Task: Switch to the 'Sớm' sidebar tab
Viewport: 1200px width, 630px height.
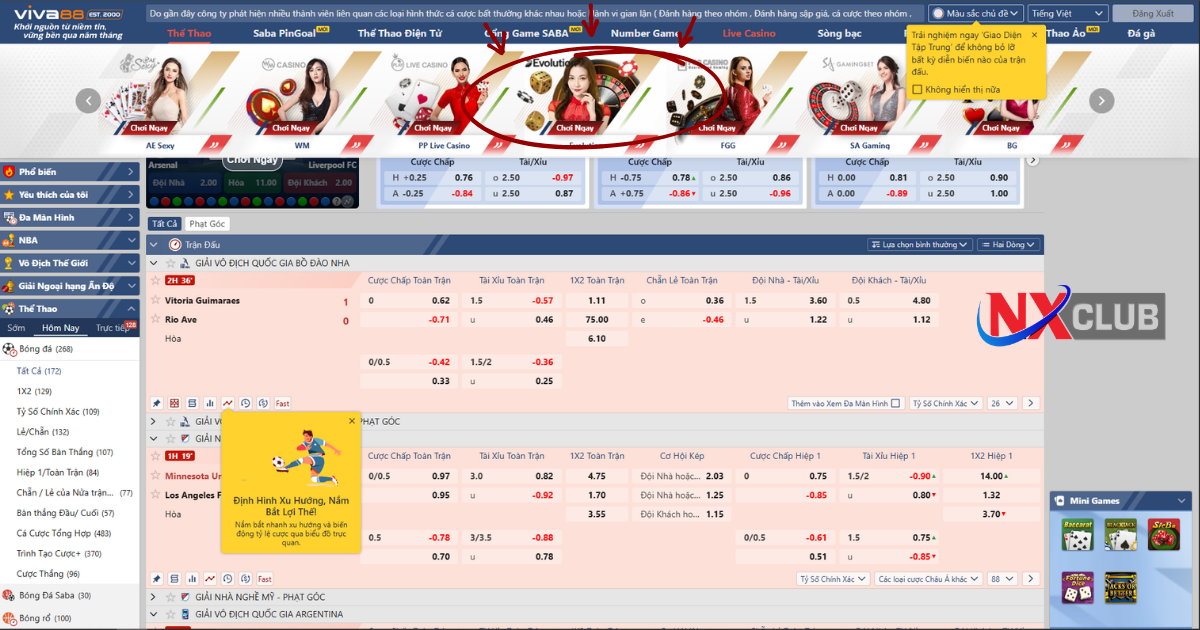Action: [x=16, y=328]
